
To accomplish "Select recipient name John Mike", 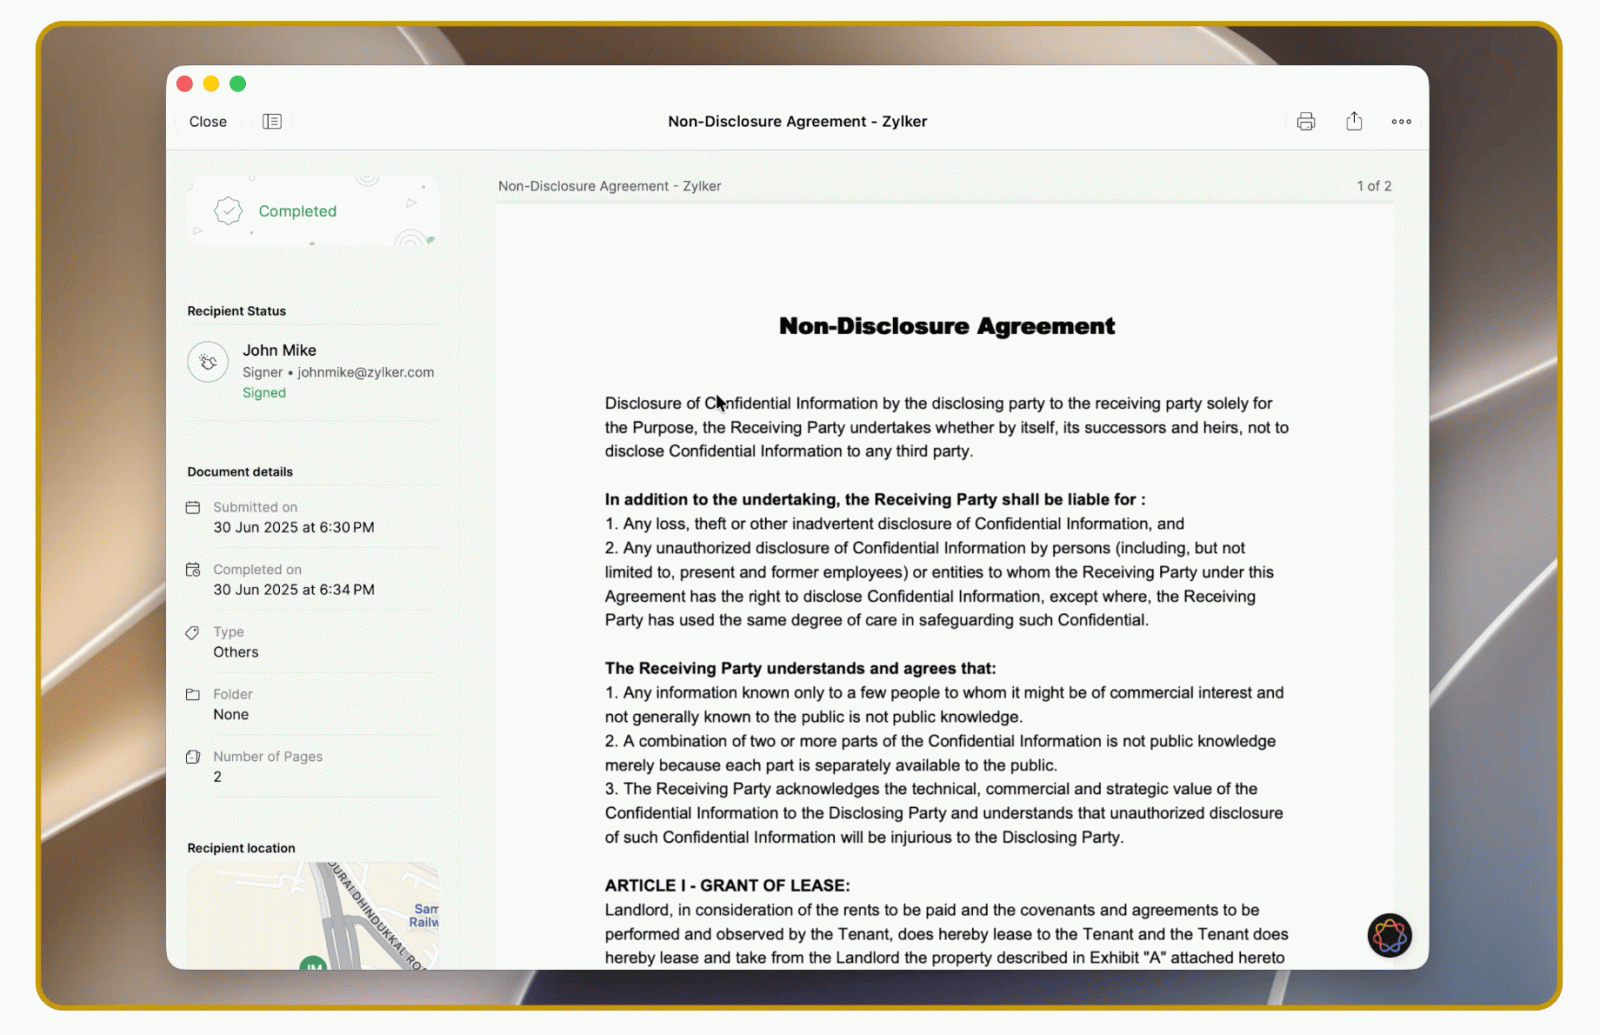I will coord(279,350).
